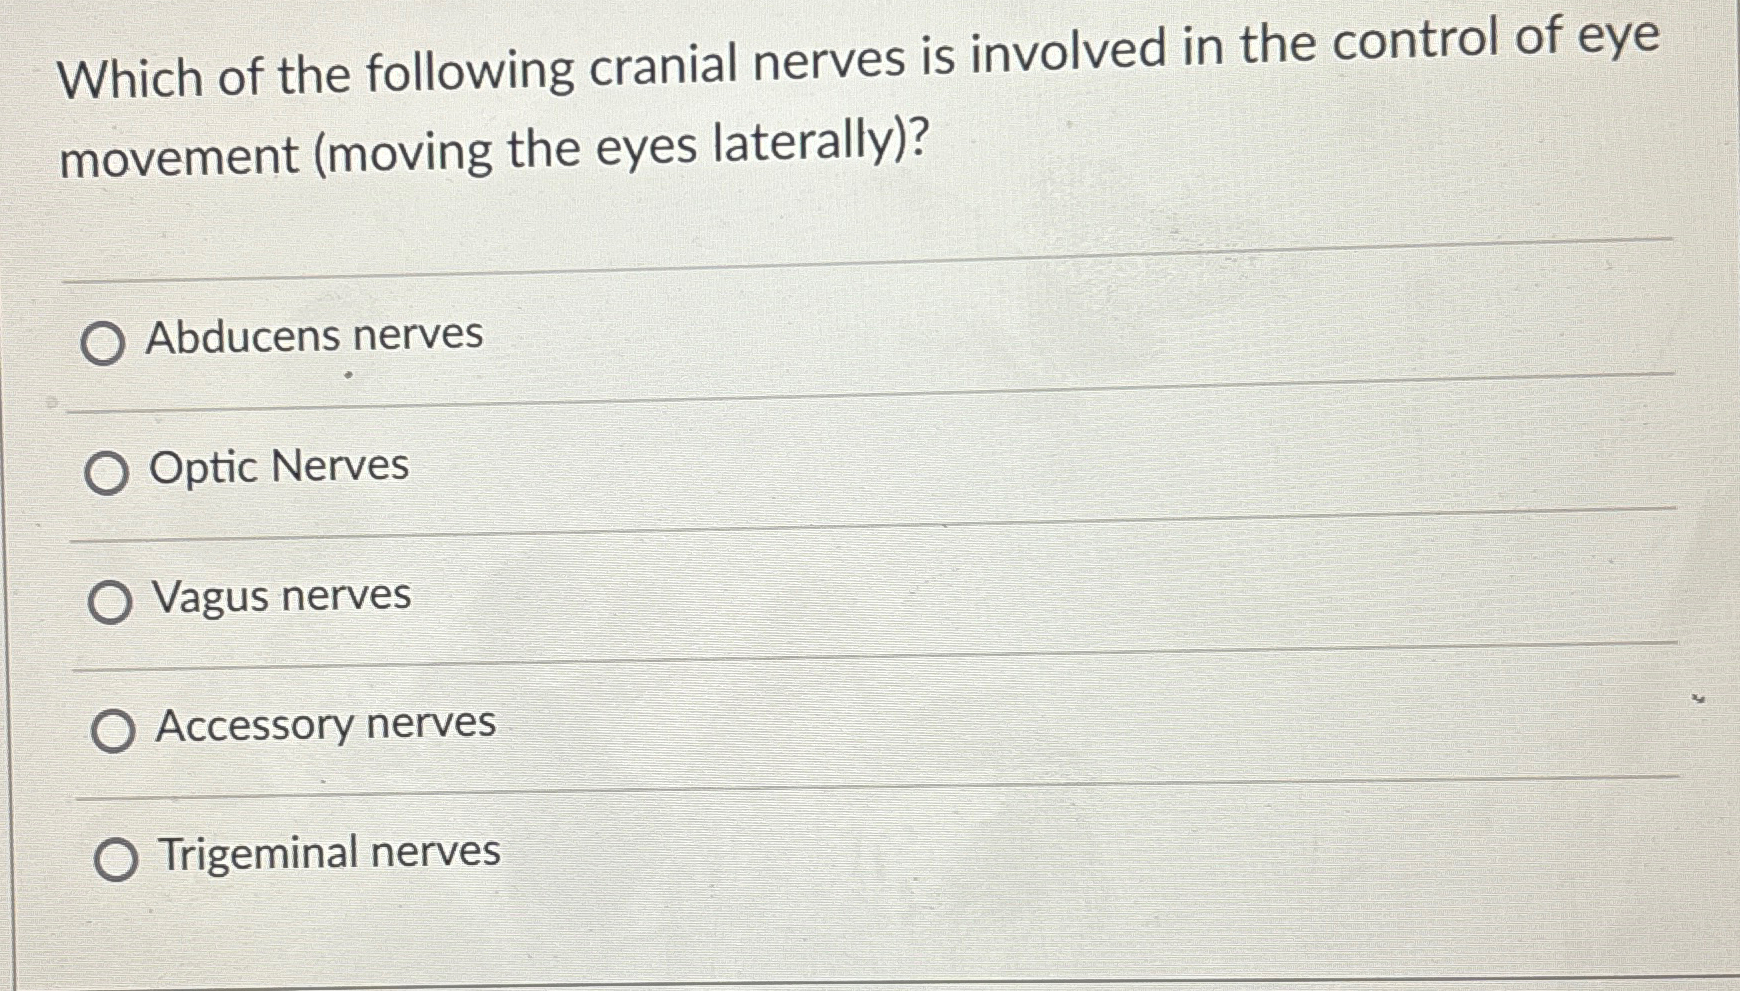This screenshot has height=991, width=1740.
Task: Click the Trigeminal nerves answer text
Action: [328, 853]
